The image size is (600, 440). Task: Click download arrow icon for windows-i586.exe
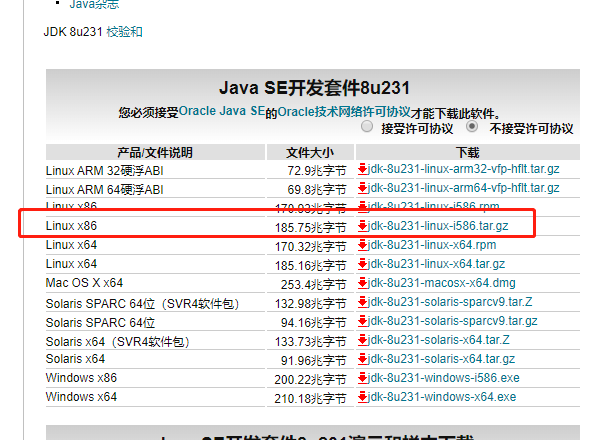pos(362,378)
